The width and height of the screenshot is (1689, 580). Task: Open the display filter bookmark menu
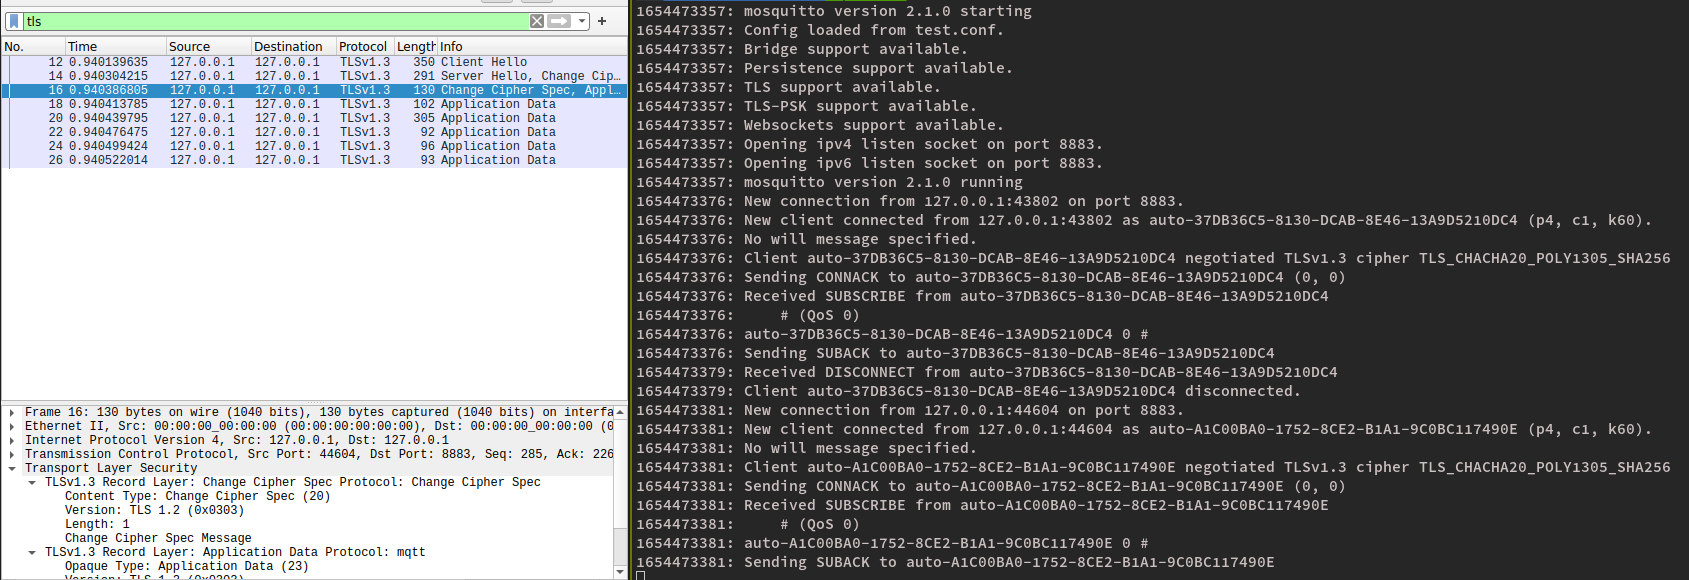(14, 21)
